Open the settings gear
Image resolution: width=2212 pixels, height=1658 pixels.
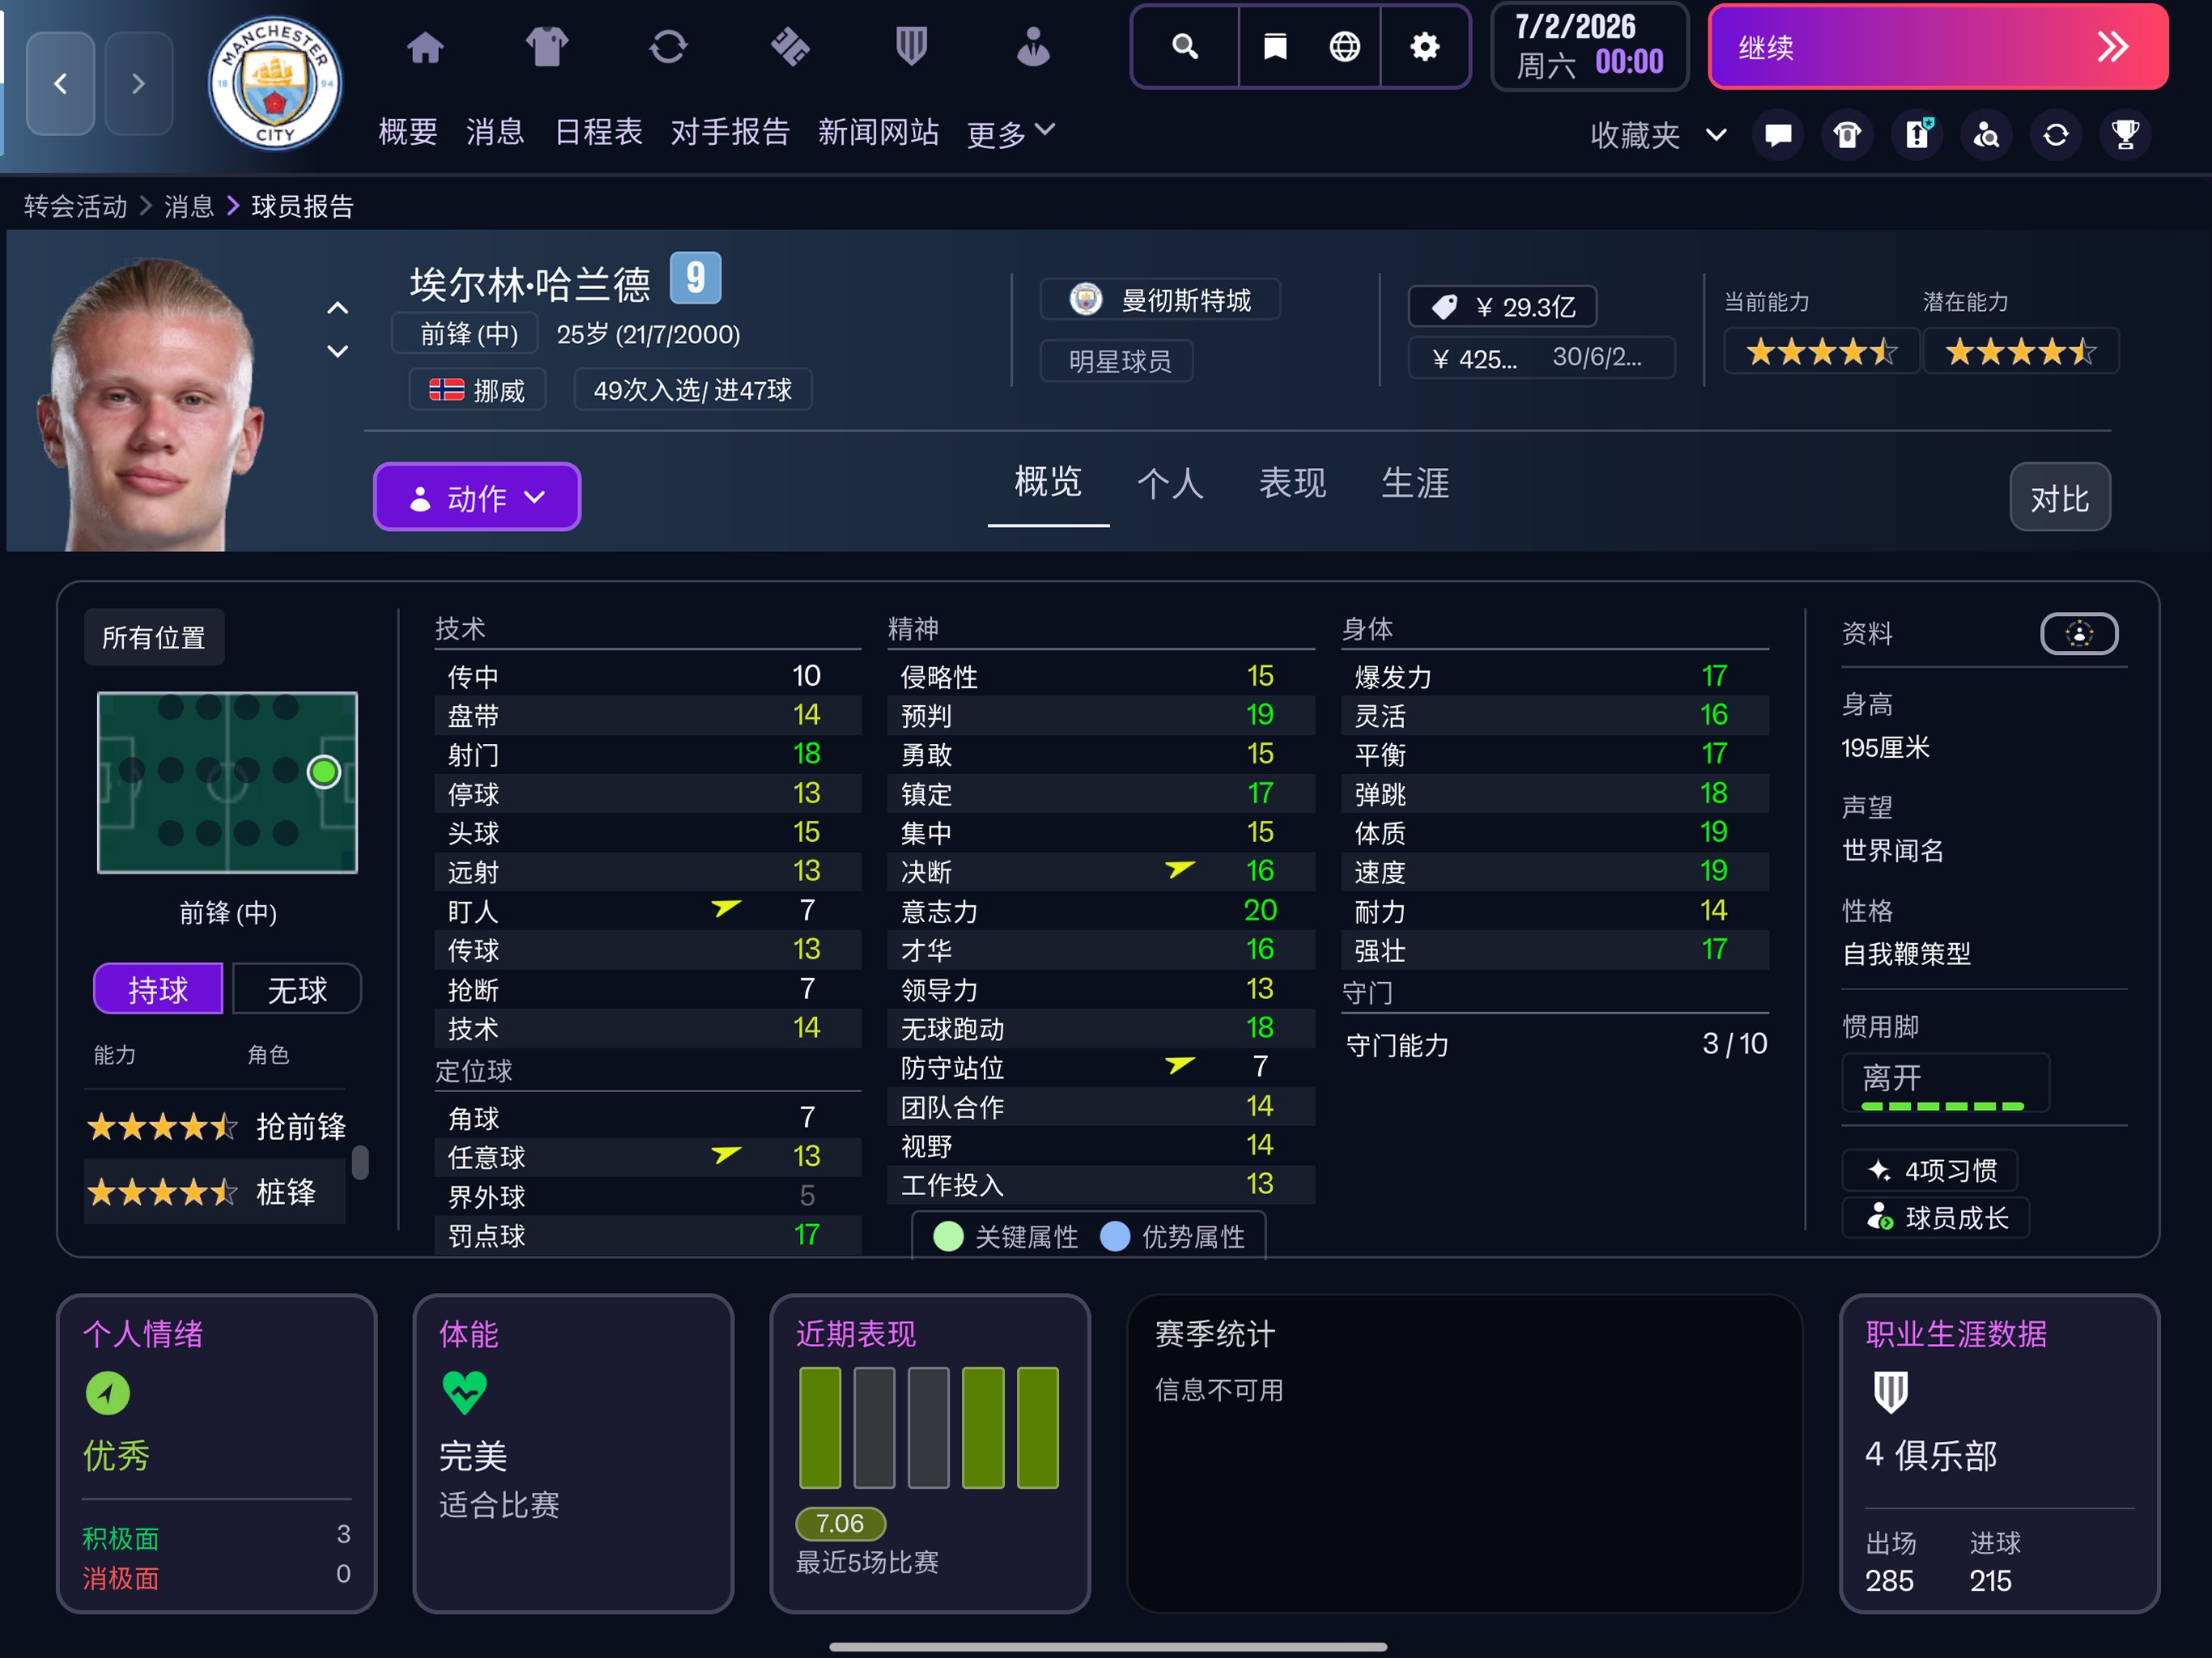coord(1424,46)
